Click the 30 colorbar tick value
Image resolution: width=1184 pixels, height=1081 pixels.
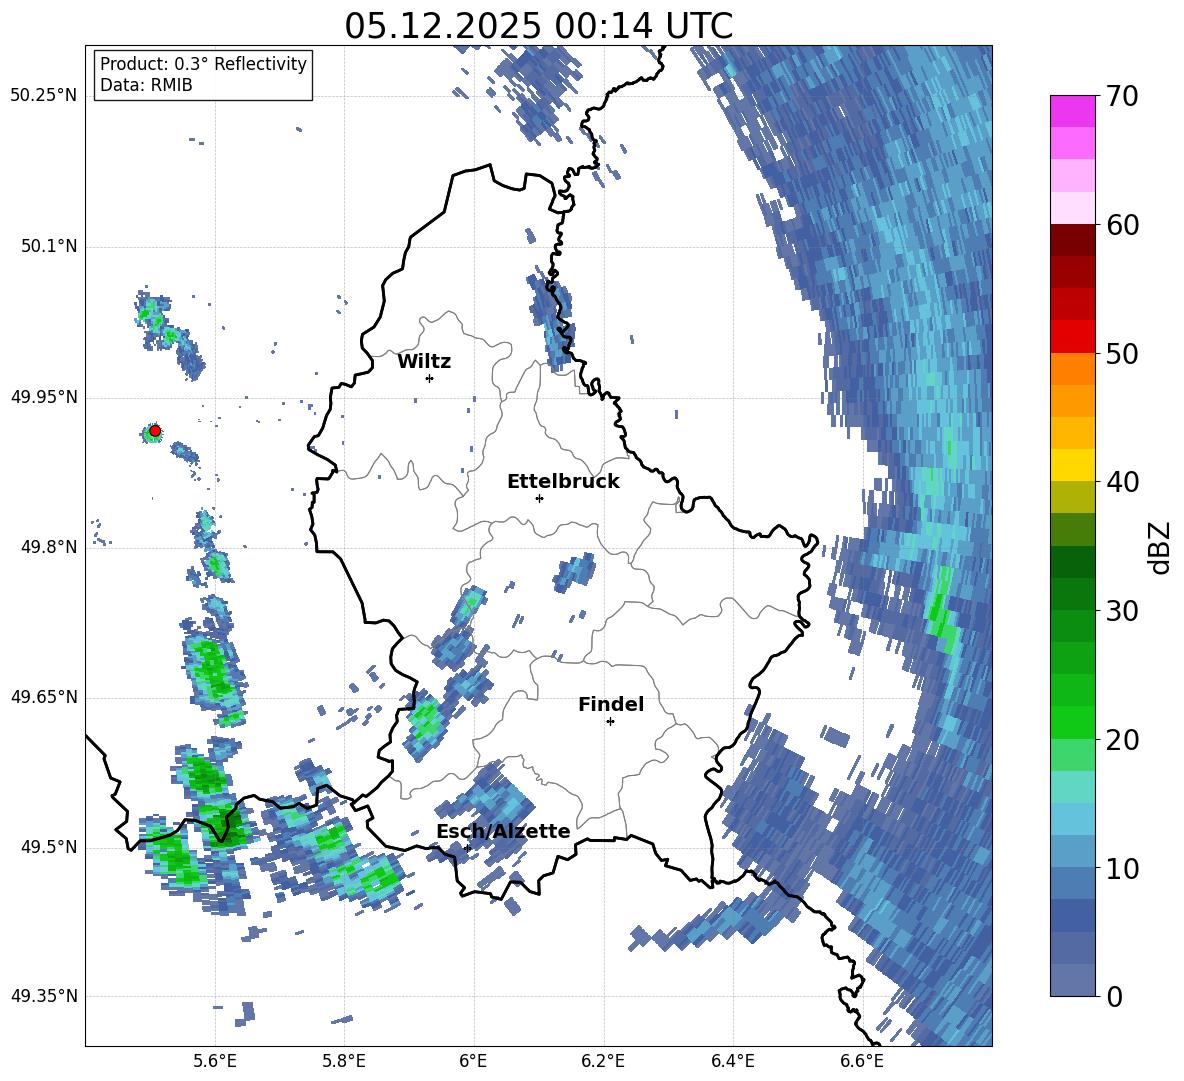pyautogui.click(x=1122, y=611)
